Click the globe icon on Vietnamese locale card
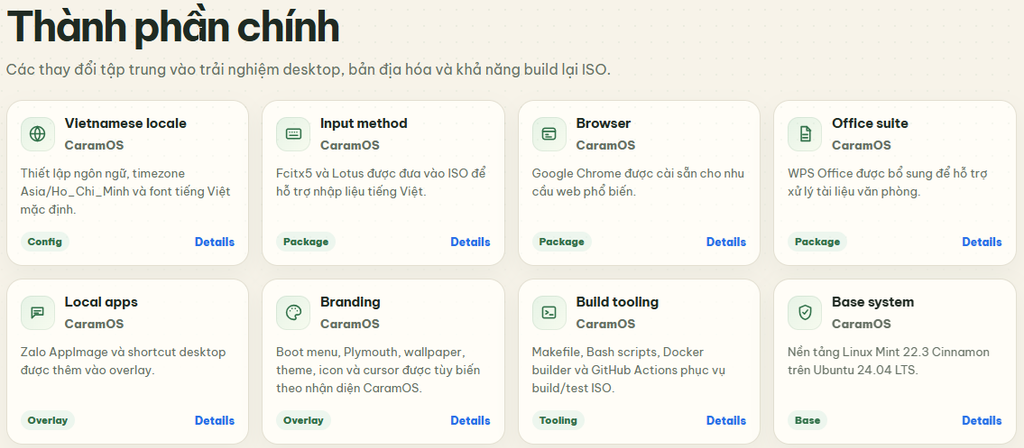The image size is (1024, 448). click(x=38, y=134)
